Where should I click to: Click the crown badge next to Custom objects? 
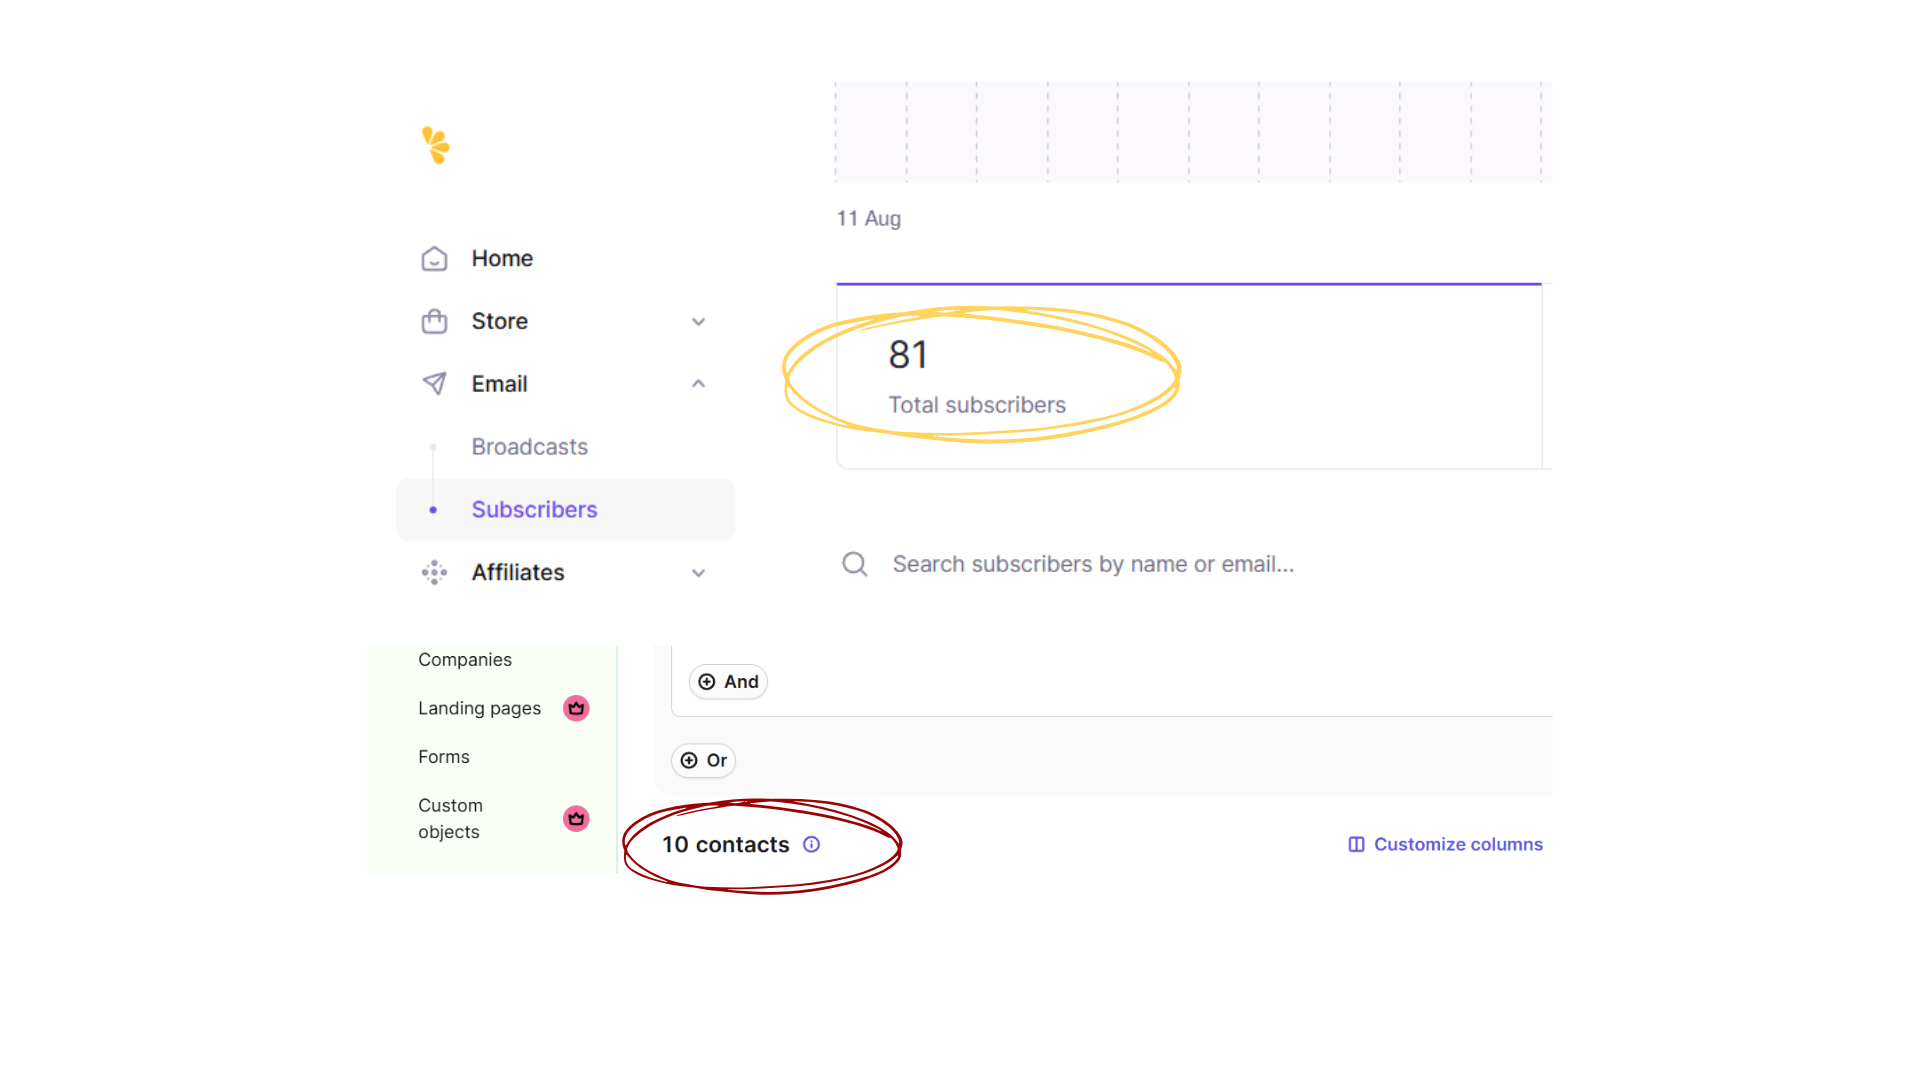pyautogui.click(x=576, y=818)
